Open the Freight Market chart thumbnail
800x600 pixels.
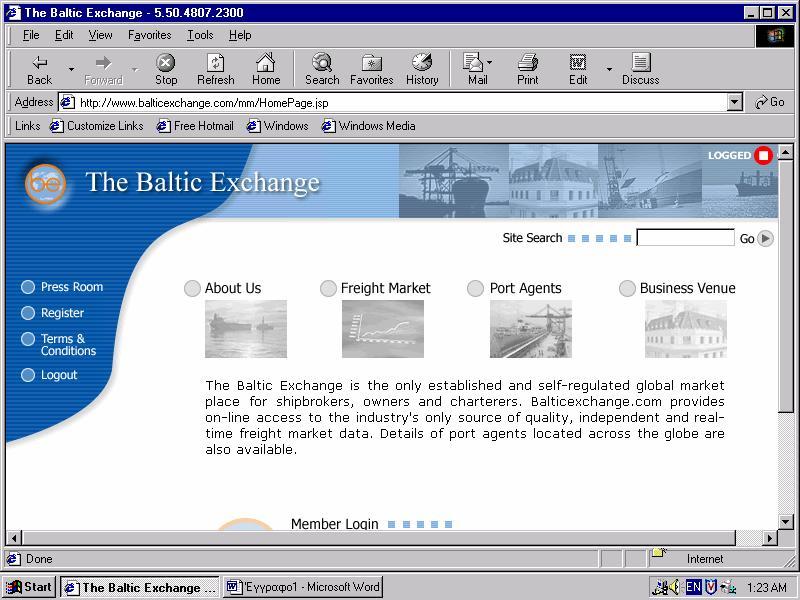point(383,329)
